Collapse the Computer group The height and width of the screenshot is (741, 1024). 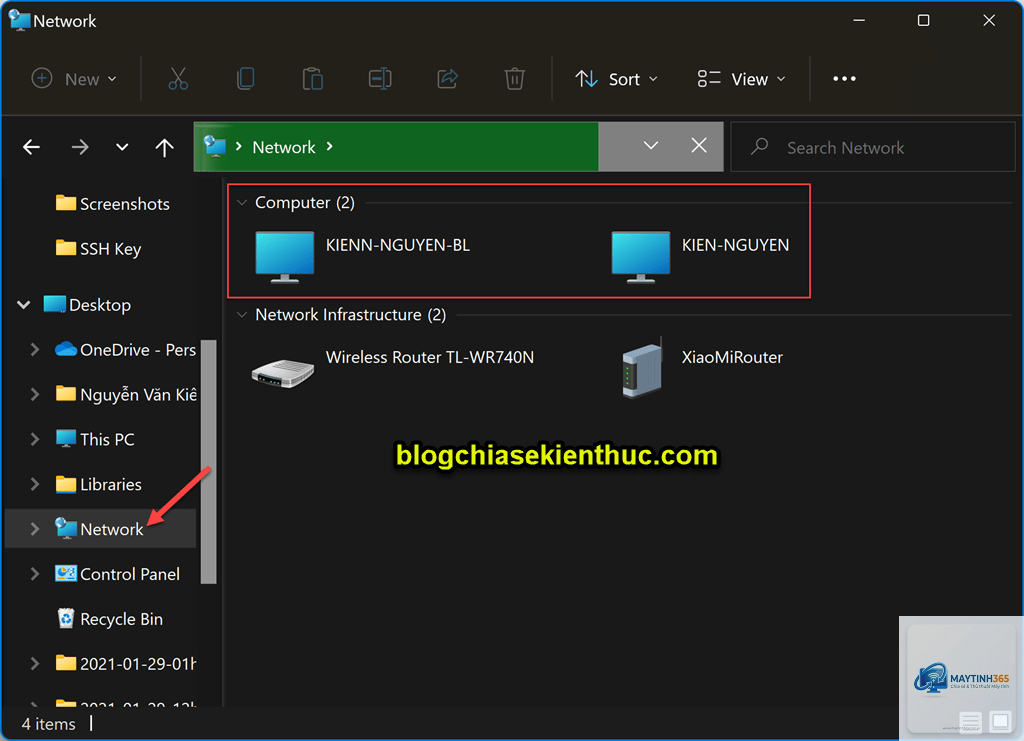pos(242,202)
